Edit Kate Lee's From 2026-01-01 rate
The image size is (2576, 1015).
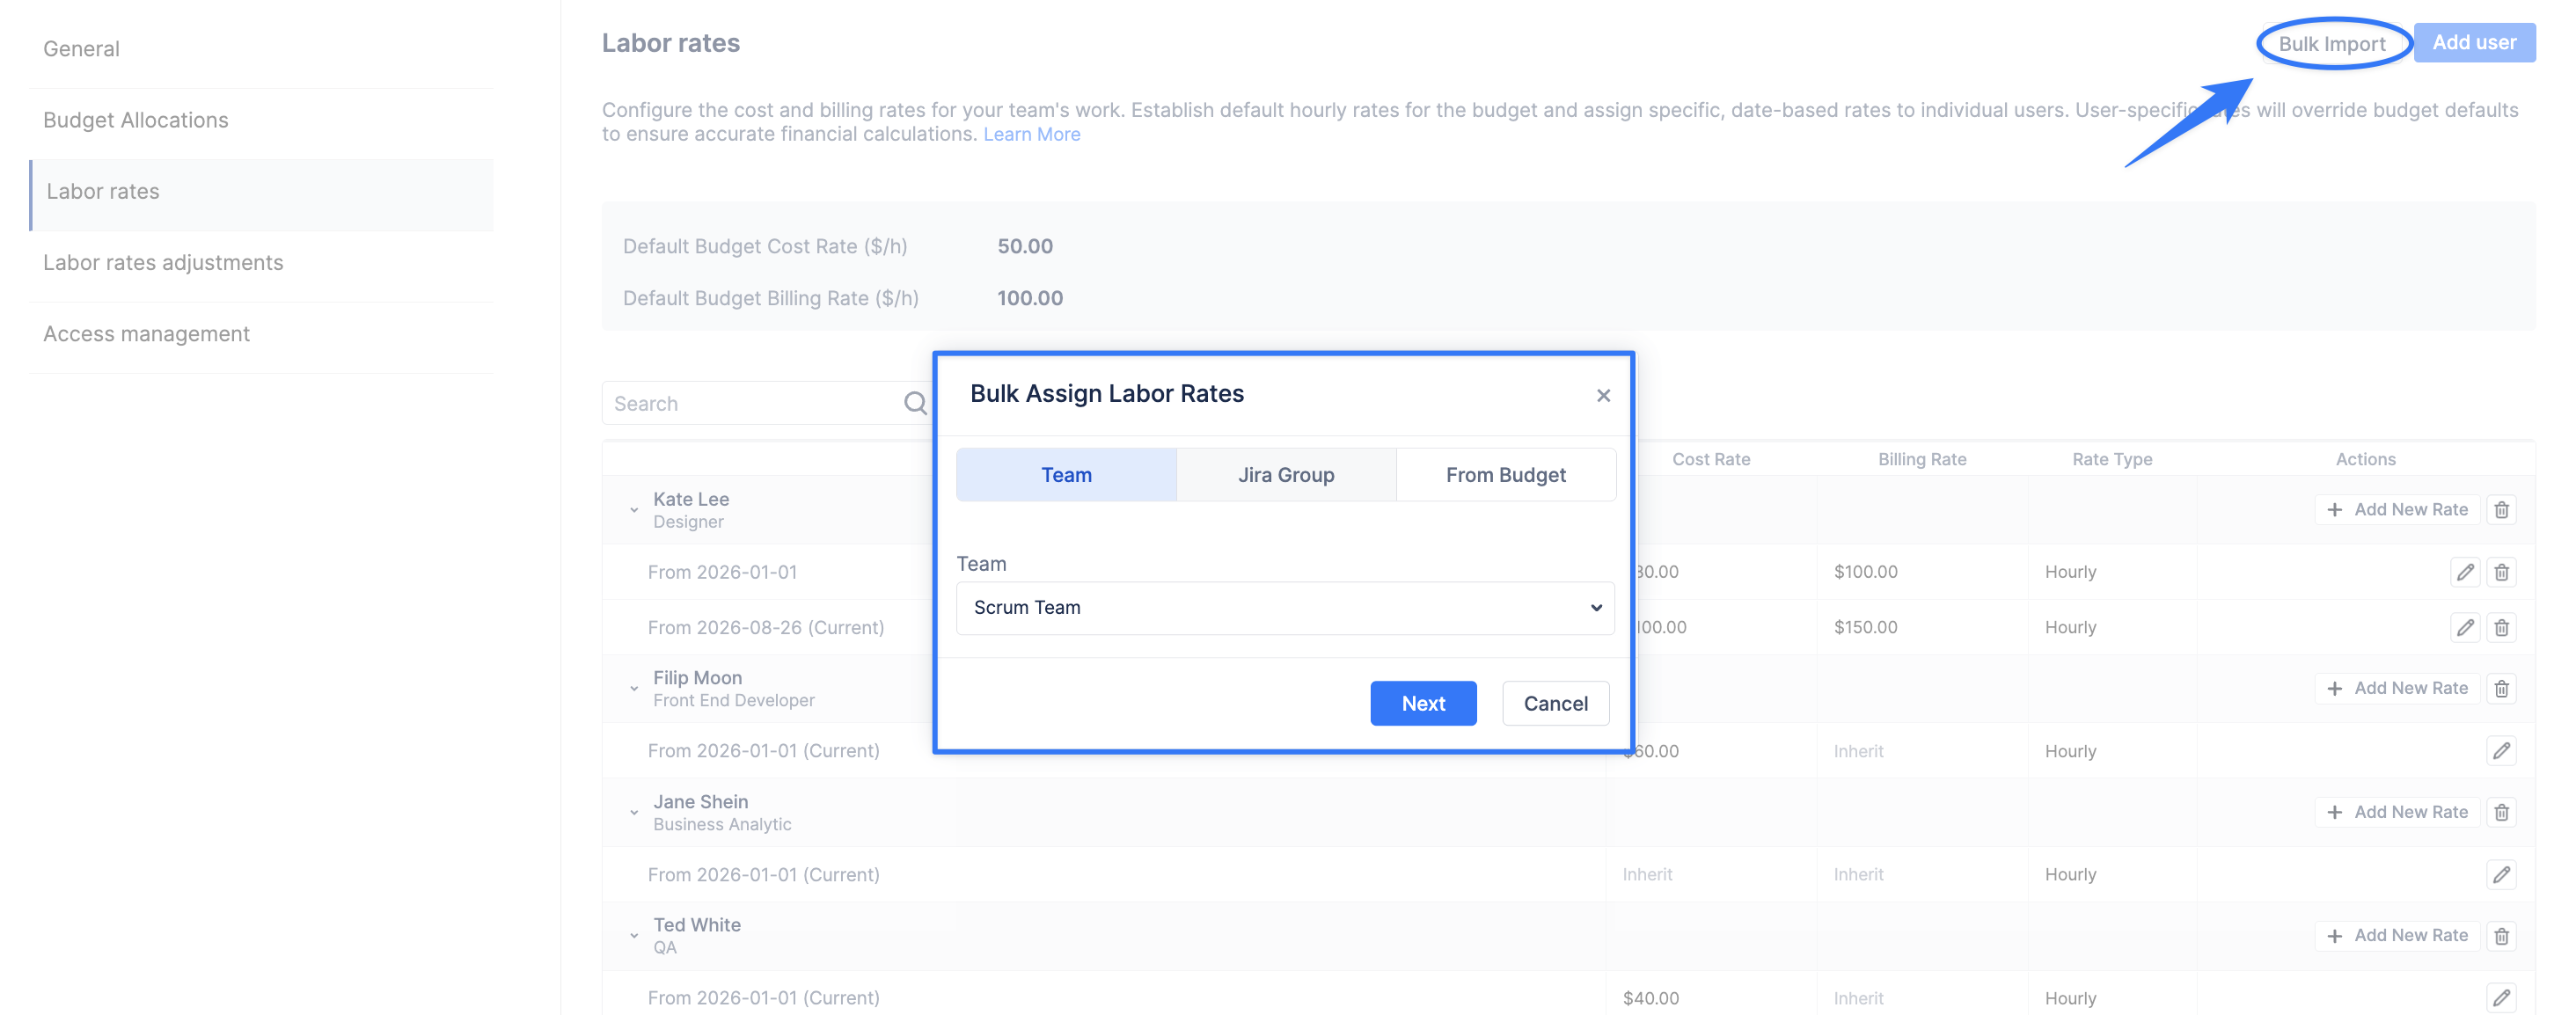2465,572
